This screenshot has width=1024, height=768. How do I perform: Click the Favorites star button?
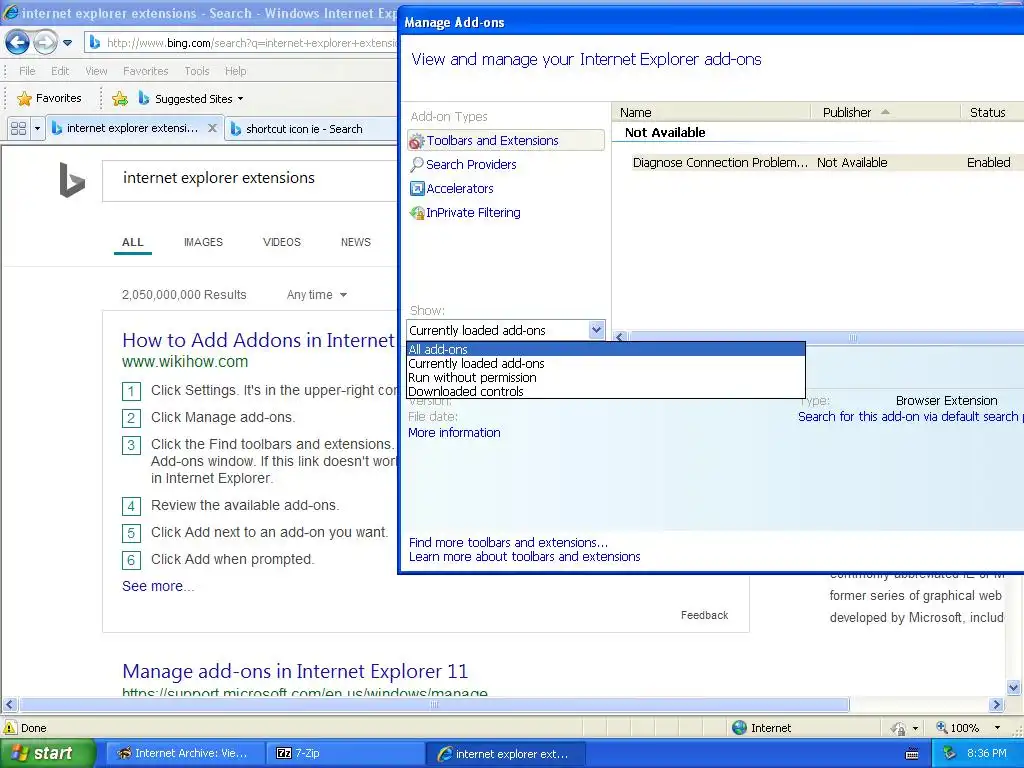[x=50, y=98]
